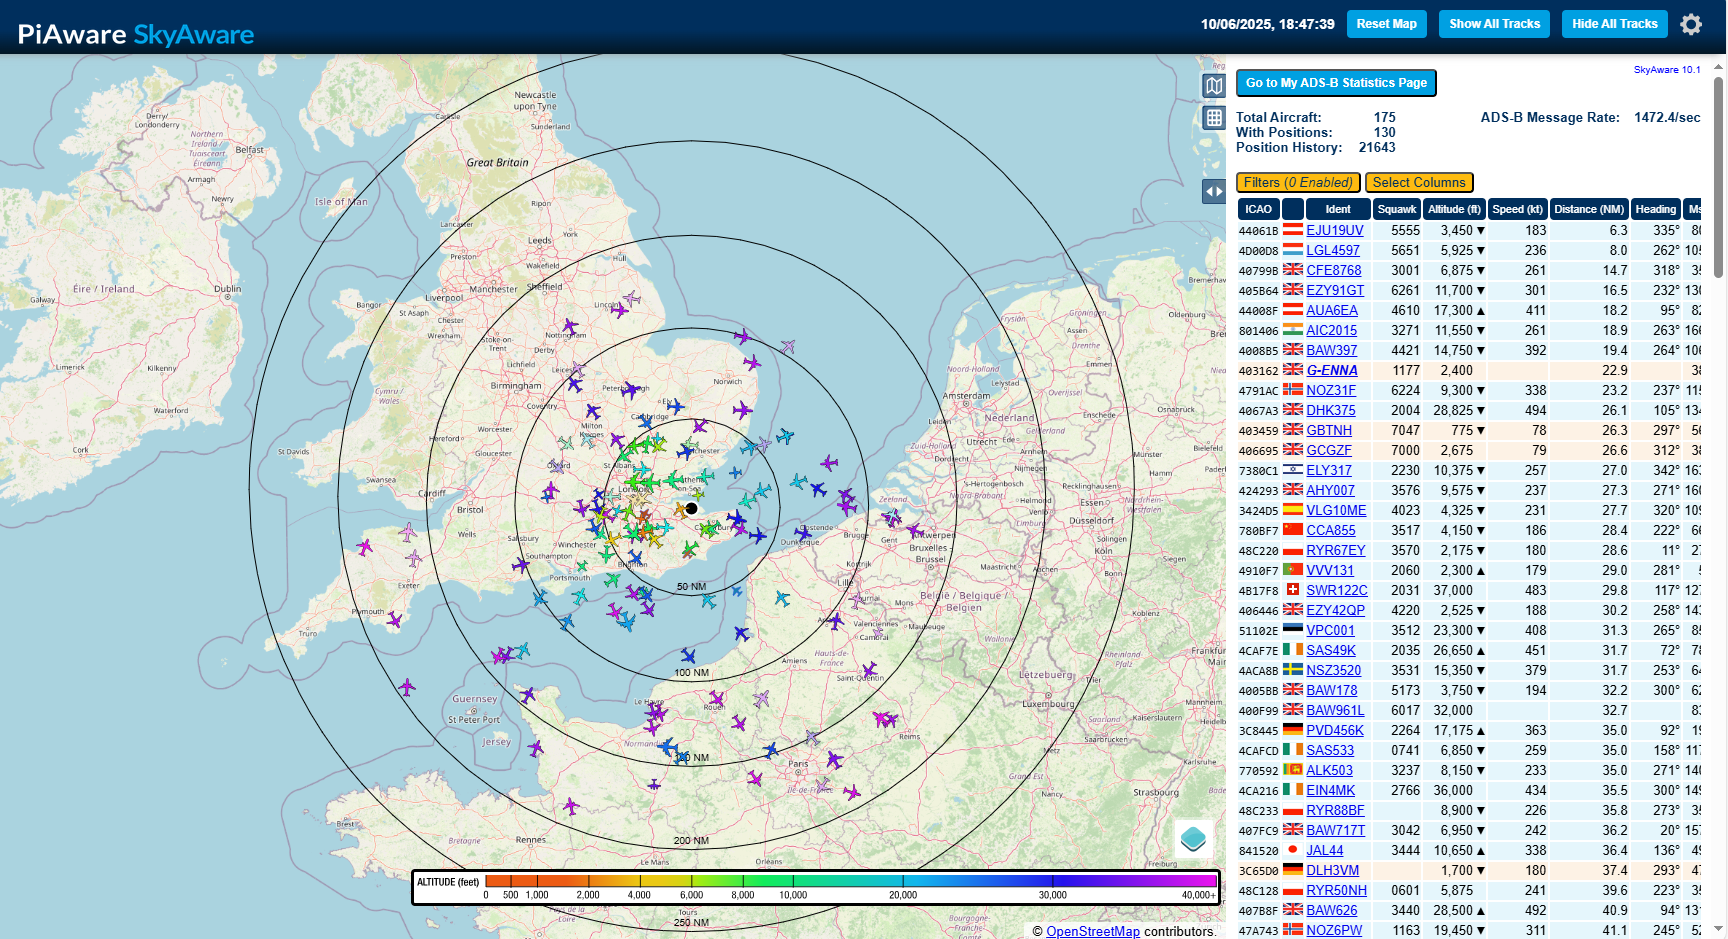The image size is (1728, 939).
Task: Click the Norway flag beside NOZ31F
Action: (1293, 389)
